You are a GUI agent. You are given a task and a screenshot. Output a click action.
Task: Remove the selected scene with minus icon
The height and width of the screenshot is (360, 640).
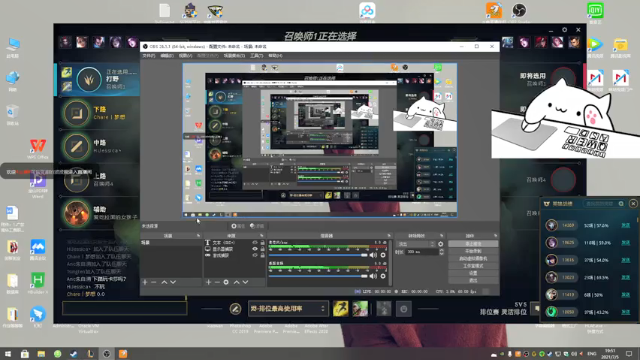[154, 282]
